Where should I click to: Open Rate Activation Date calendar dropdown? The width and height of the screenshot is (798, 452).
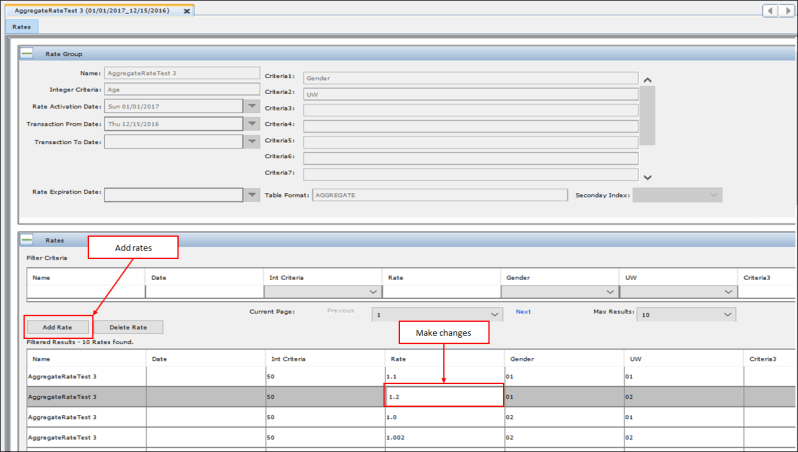(252, 106)
